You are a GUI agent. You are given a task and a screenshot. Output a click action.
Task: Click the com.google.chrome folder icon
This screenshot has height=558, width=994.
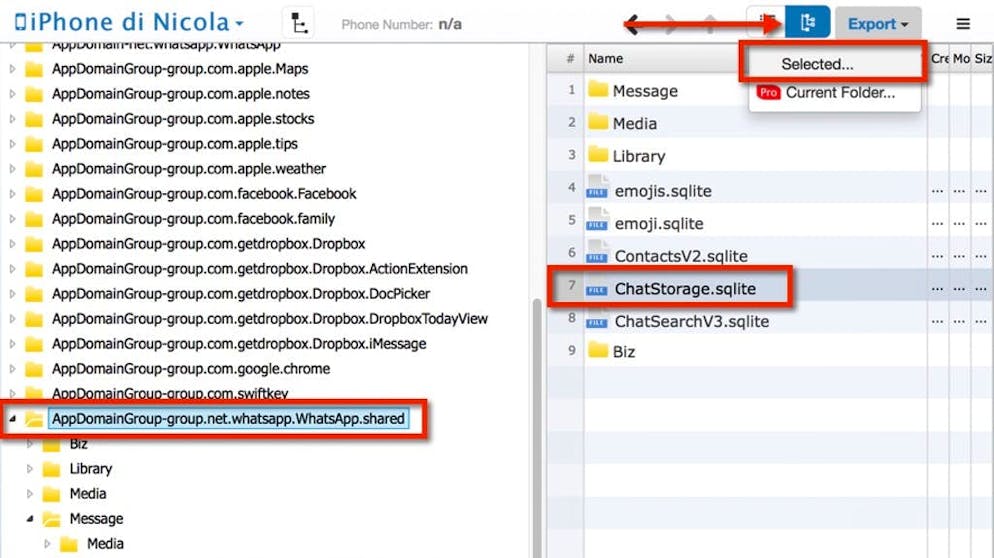[34, 369]
